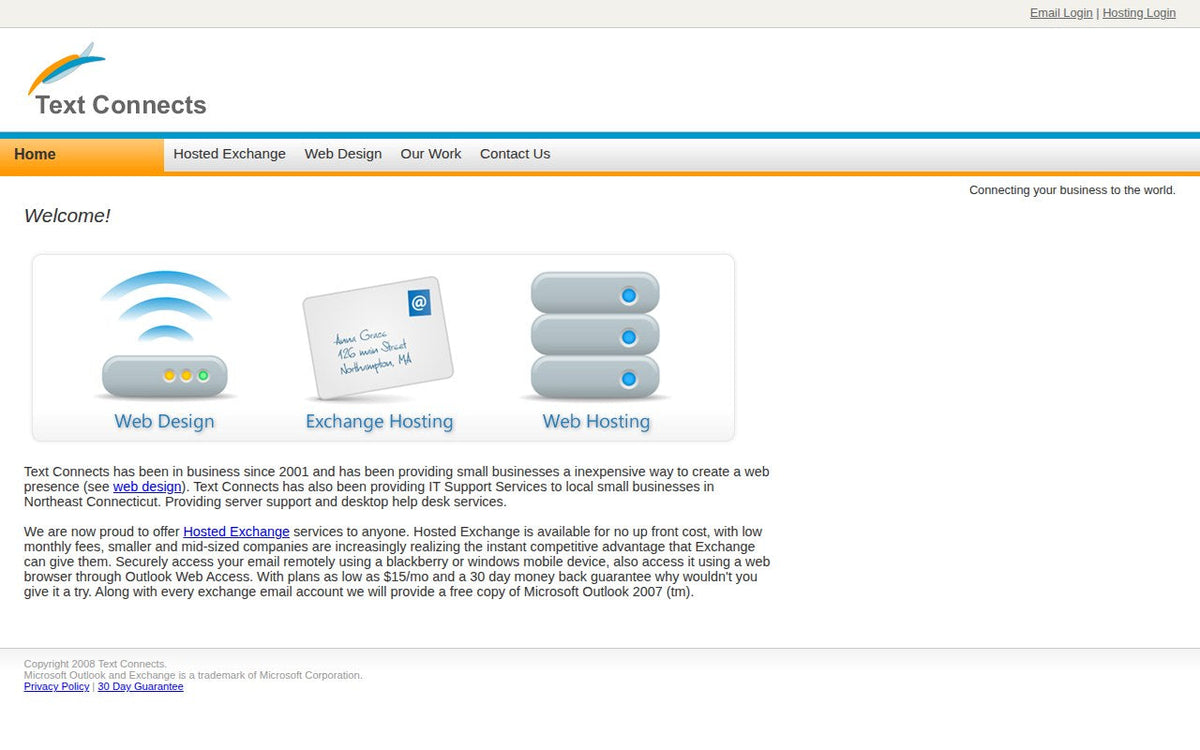
Task: Click the Hosting Login link
Action: click(x=1139, y=13)
